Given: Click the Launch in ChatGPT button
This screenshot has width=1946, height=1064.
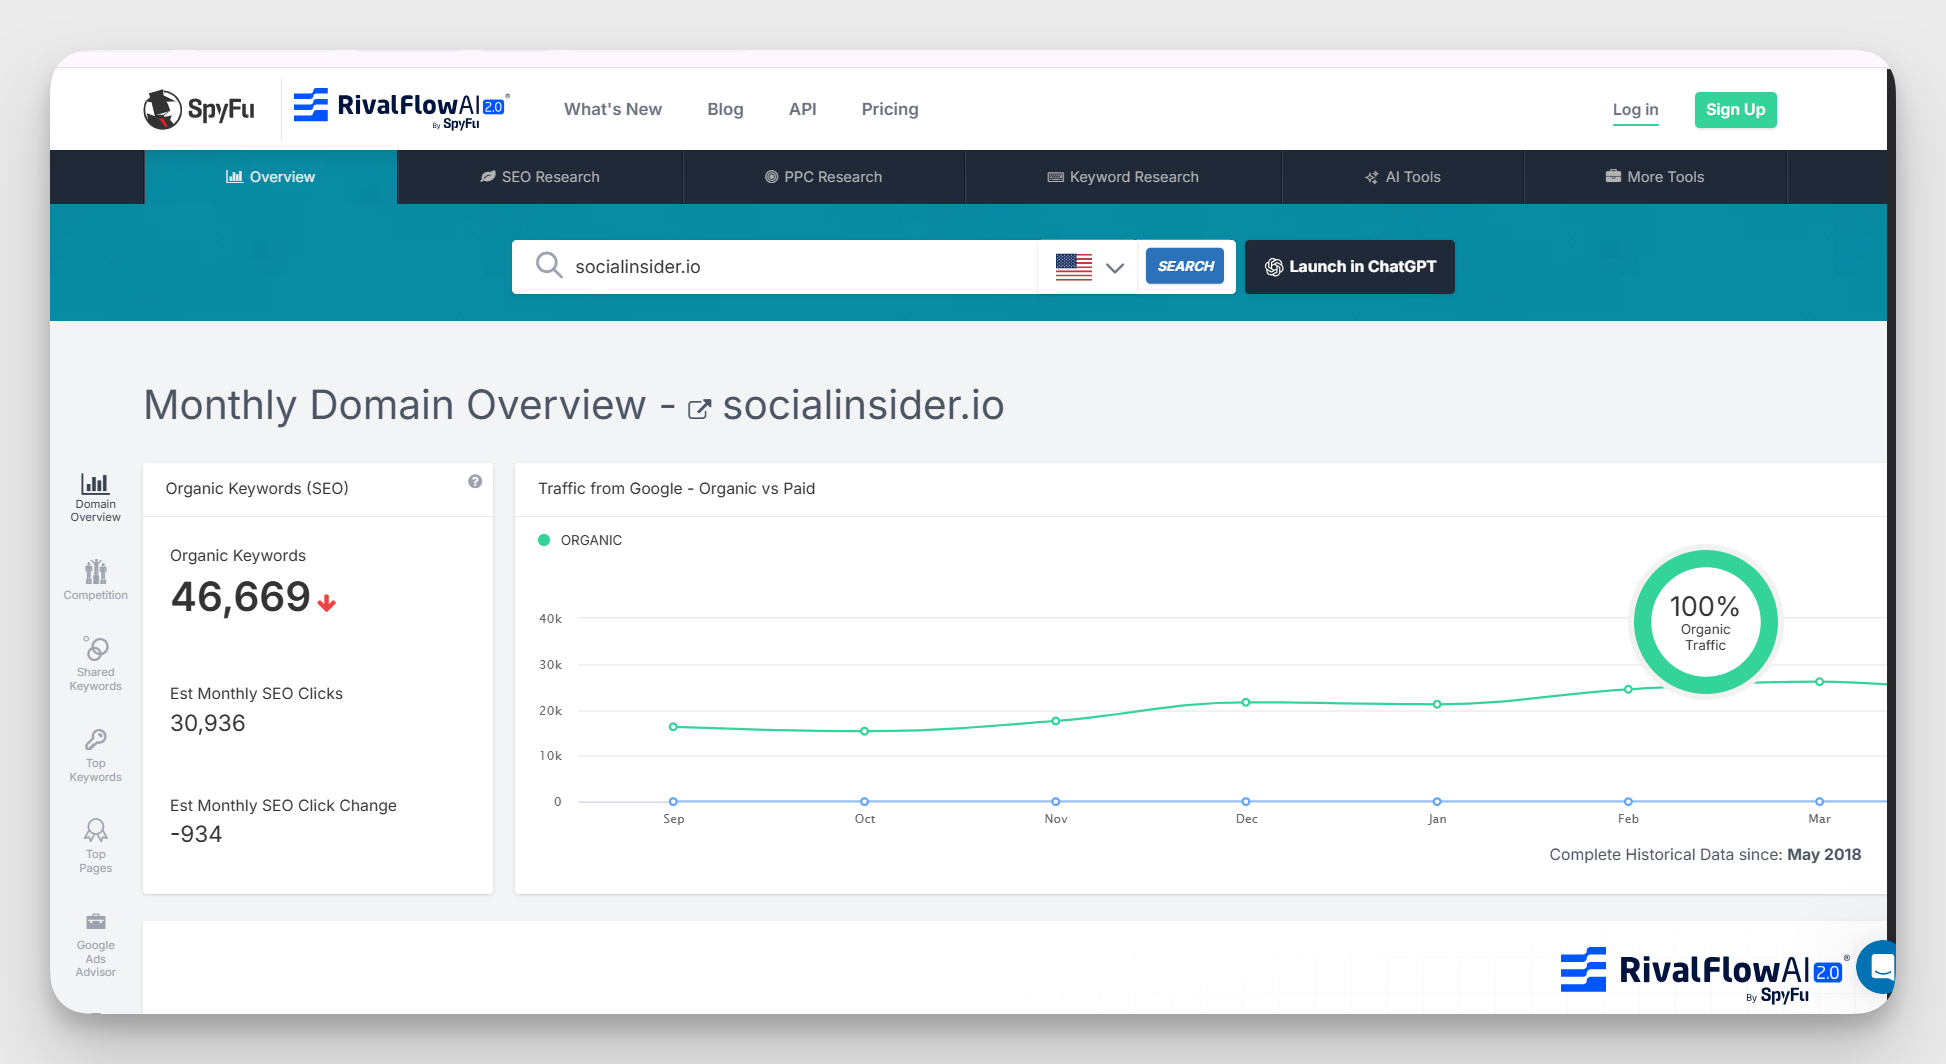Looking at the screenshot, I should tap(1349, 267).
